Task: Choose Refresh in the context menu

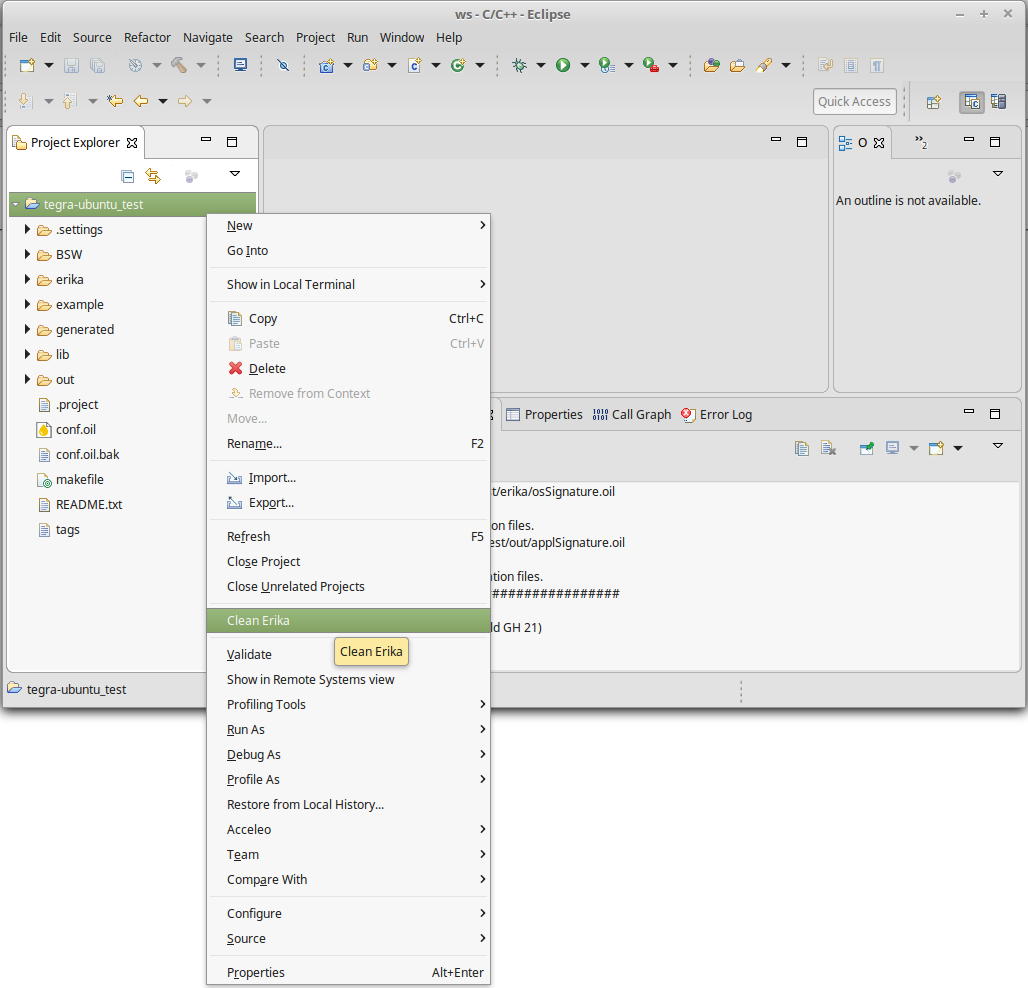Action: [348, 536]
